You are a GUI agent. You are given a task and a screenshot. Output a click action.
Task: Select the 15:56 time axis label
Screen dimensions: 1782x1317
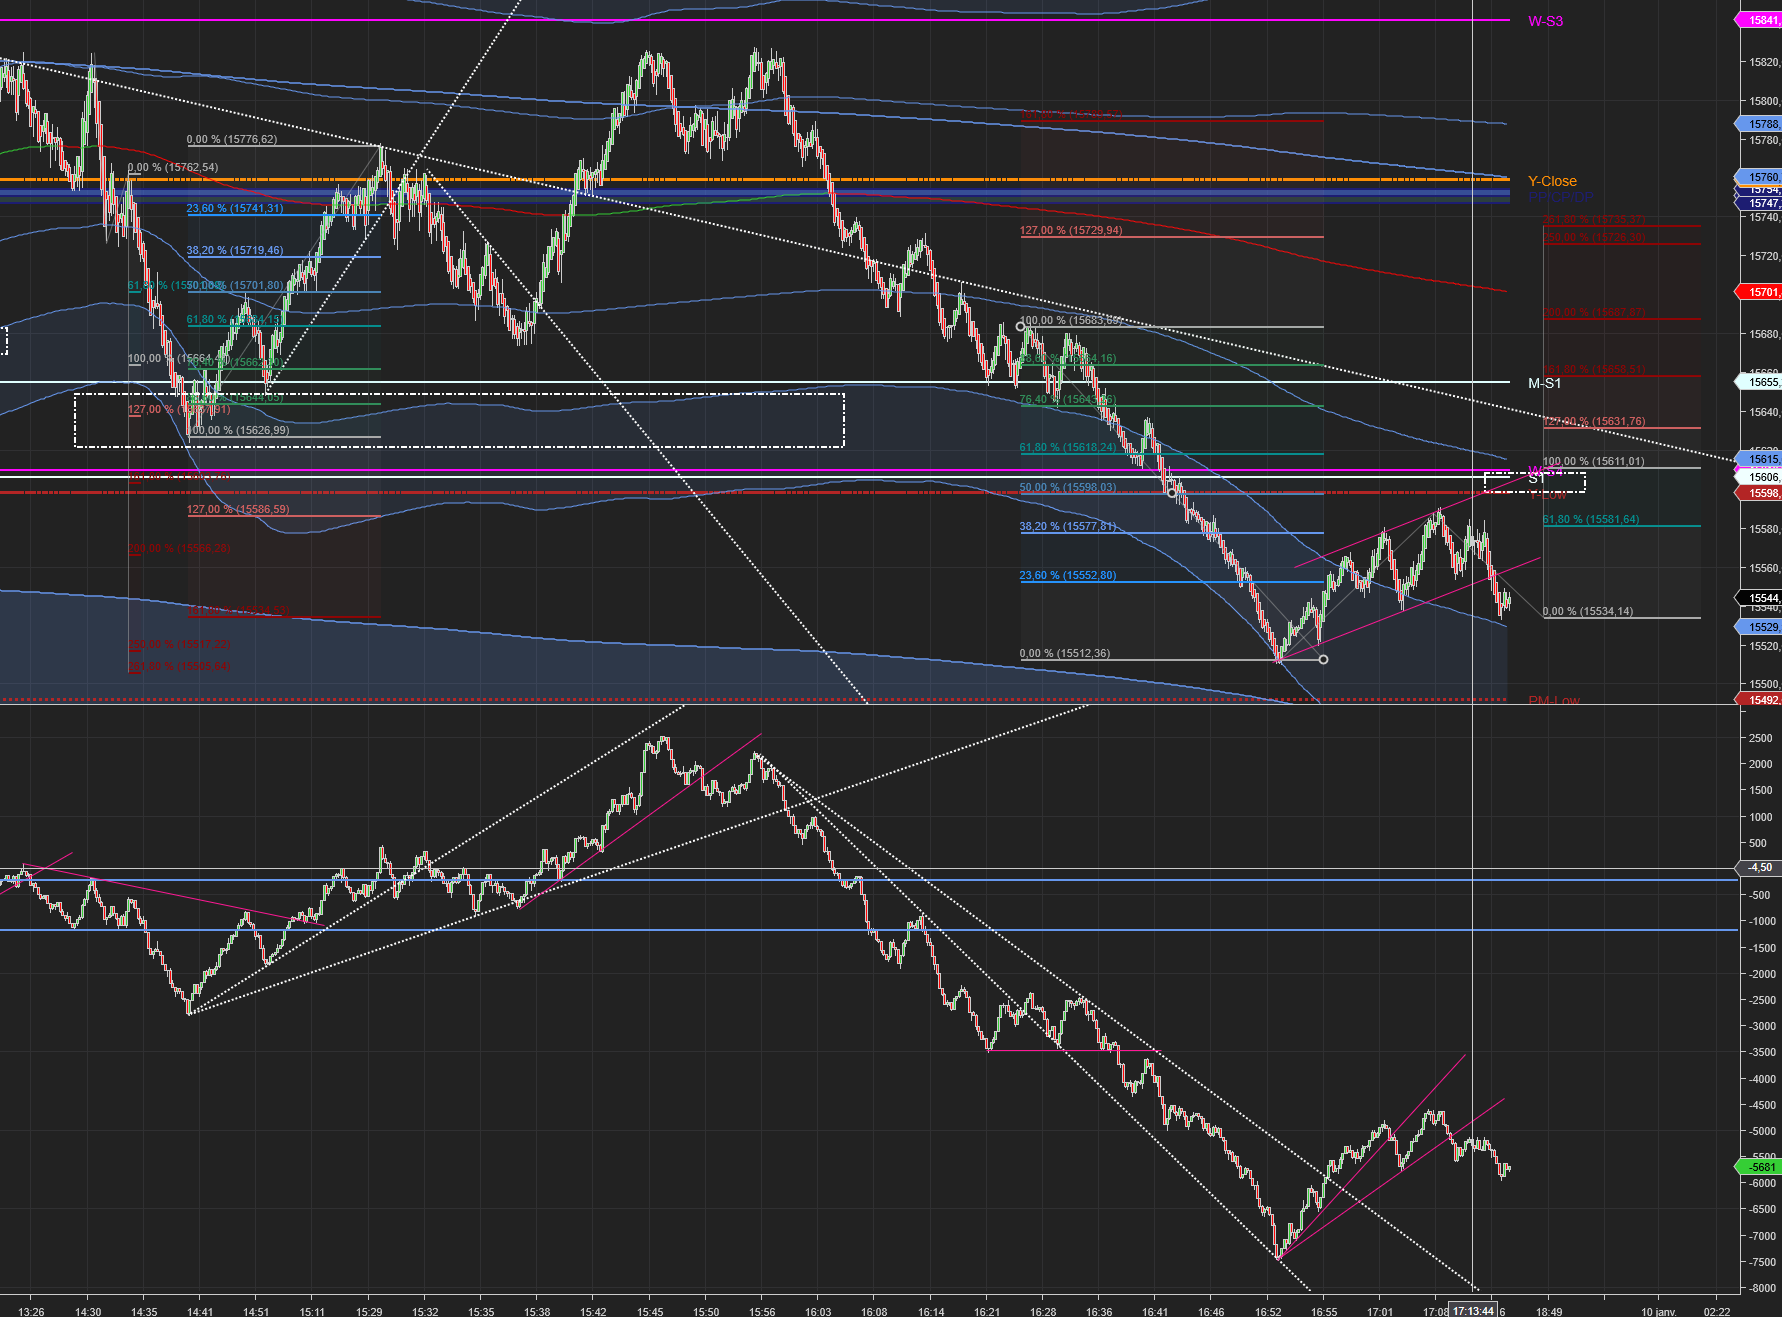click(762, 1311)
